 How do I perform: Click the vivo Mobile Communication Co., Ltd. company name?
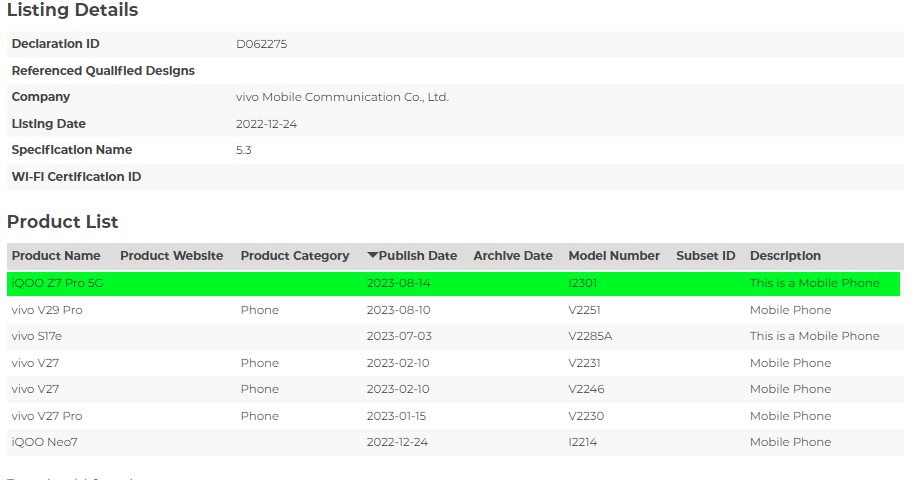pyautogui.click(x=342, y=97)
